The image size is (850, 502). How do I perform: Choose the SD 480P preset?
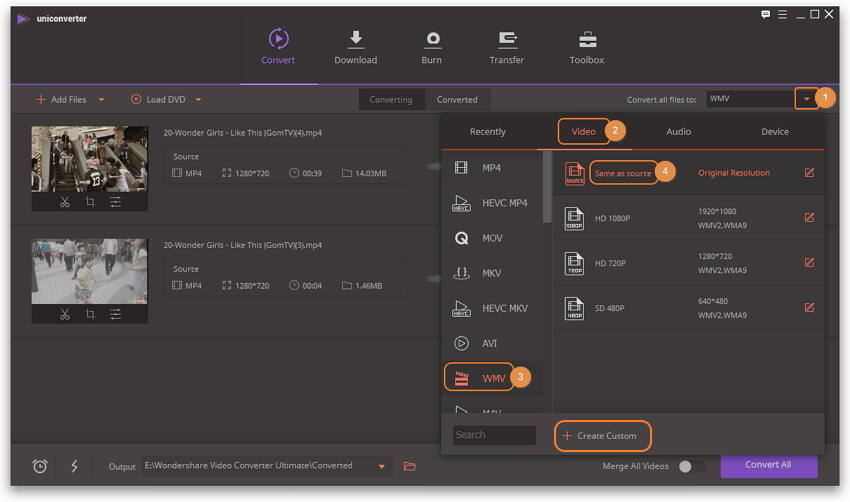(x=688, y=308)
